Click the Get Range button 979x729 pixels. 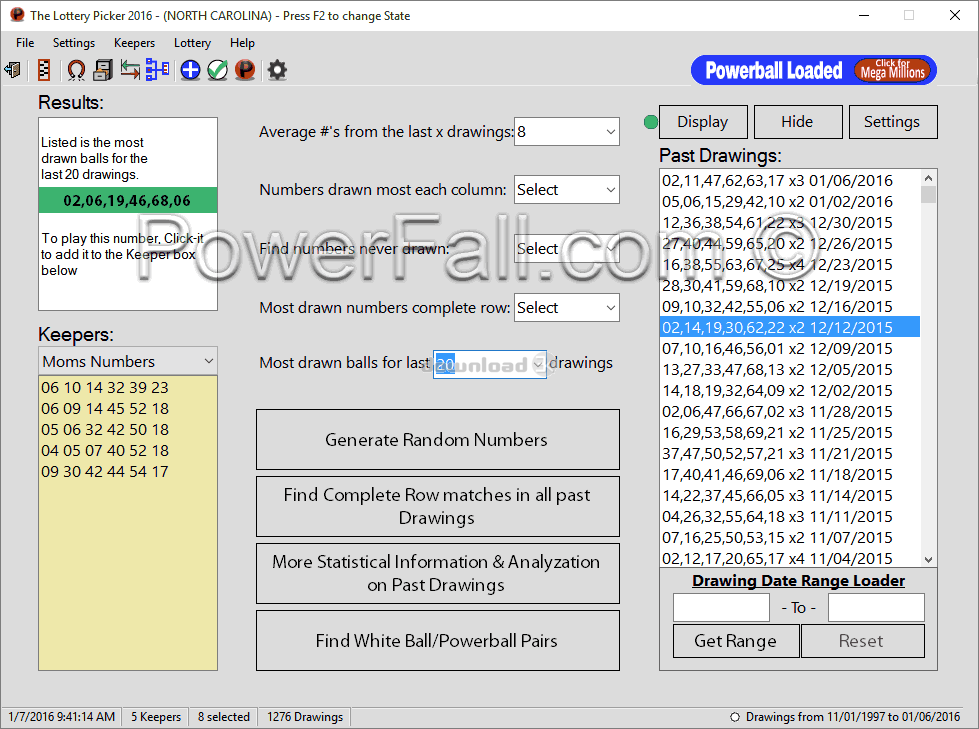click(x=735, y=641)
